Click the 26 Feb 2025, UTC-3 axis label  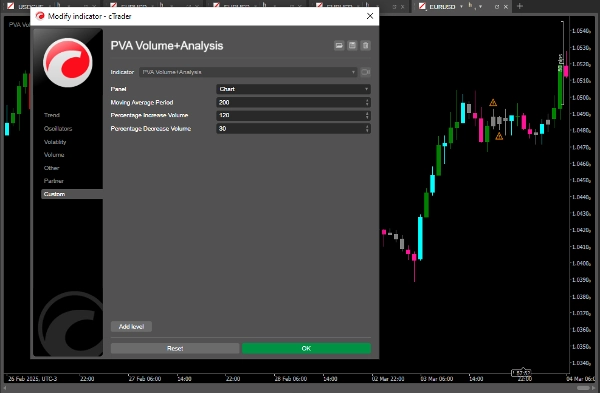coord(33,379)
